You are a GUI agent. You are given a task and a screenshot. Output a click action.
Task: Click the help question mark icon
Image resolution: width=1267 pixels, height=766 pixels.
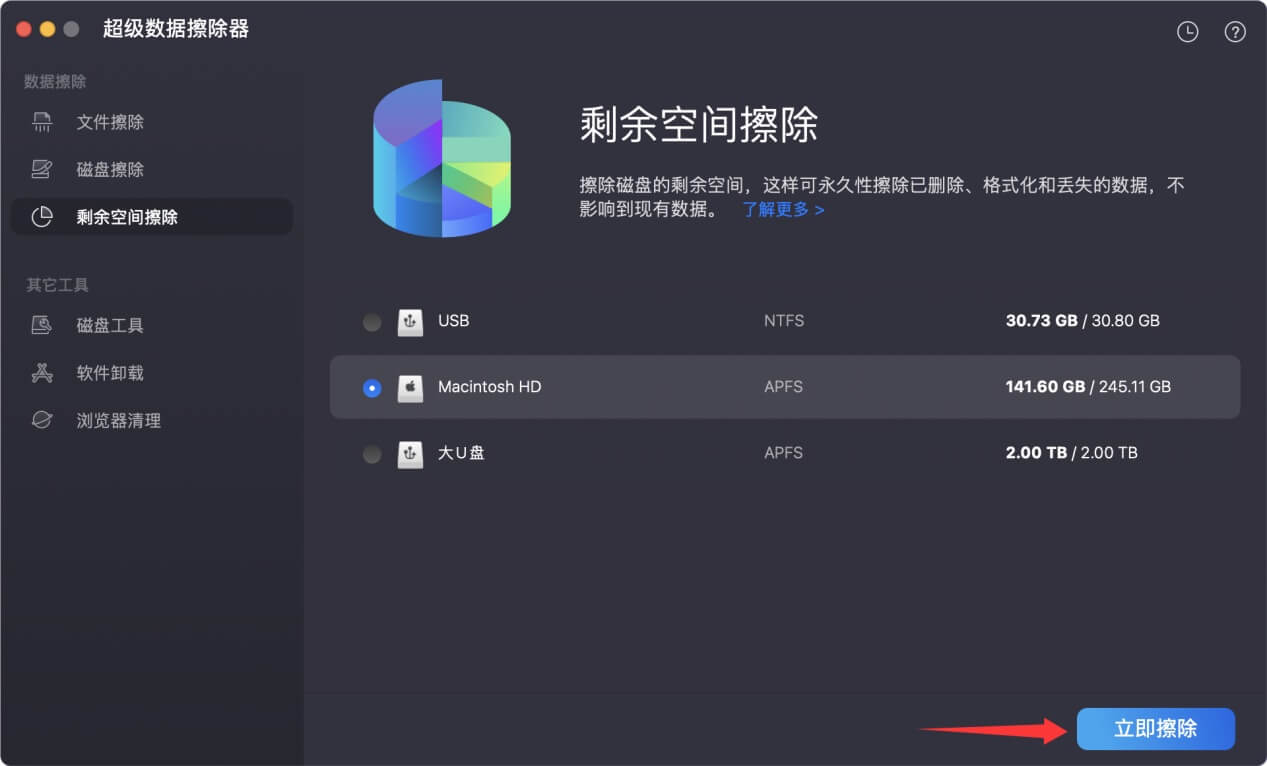tap(1234, 31)
